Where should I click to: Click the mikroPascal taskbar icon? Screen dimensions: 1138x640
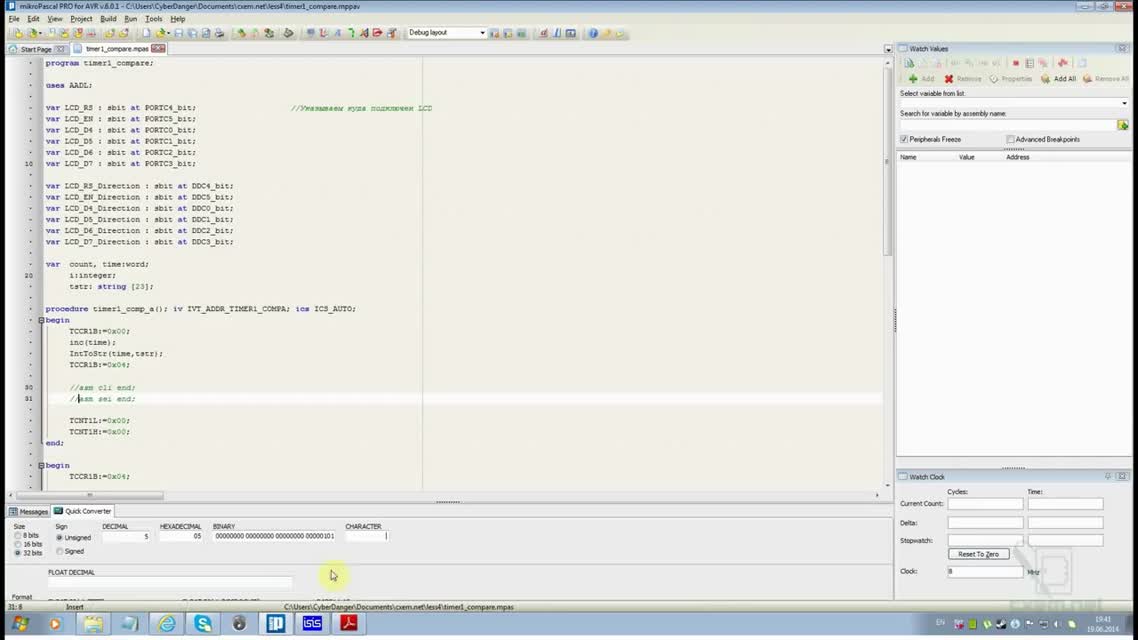[276, 623]
